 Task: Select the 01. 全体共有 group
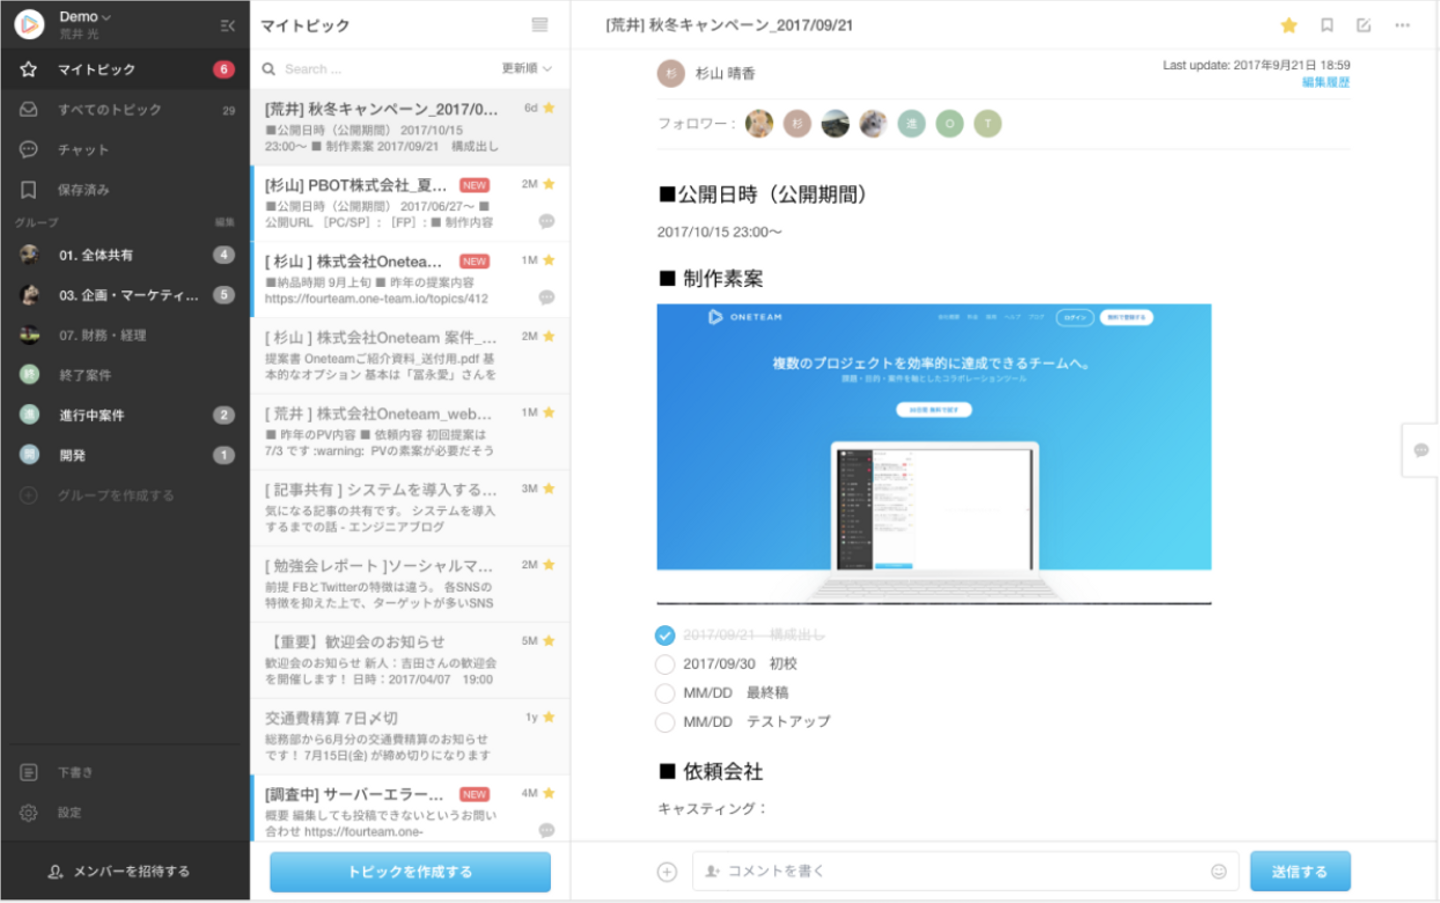[125, 255]
